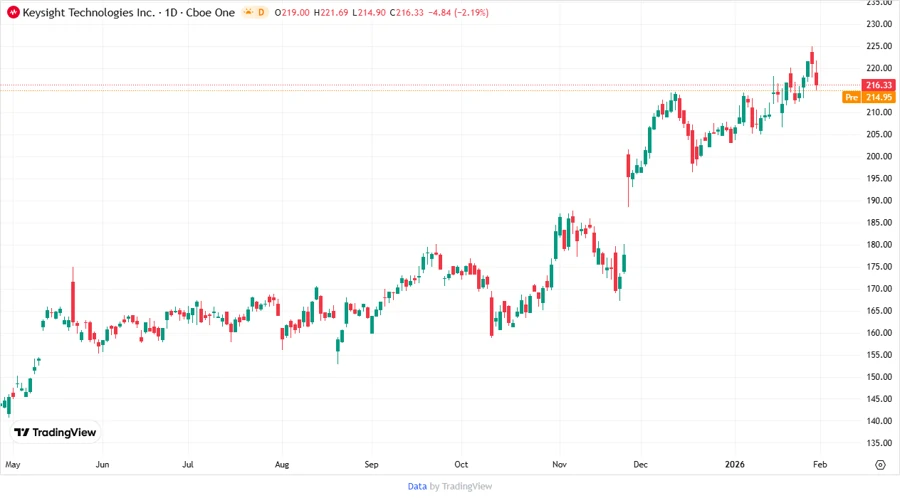Screen dimensions: 900x498
Task: Click the 1D interval label in title
Action: [x=171, y=13]
